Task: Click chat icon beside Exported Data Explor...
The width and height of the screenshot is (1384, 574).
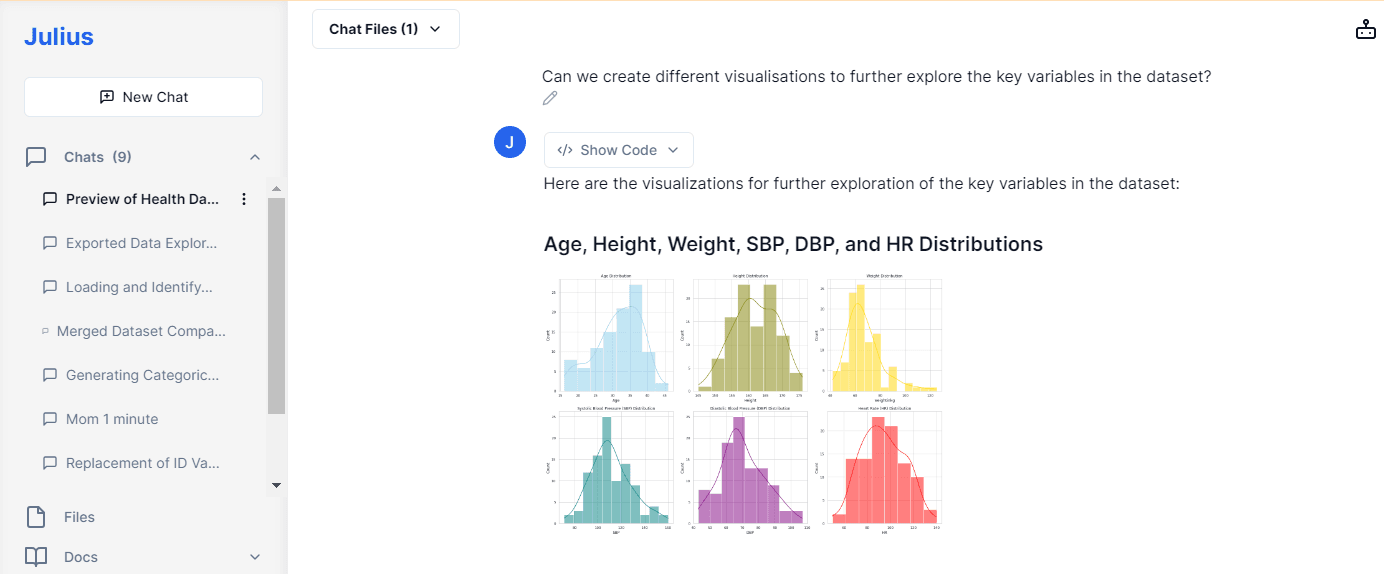Action: click(x=50, y=243)
